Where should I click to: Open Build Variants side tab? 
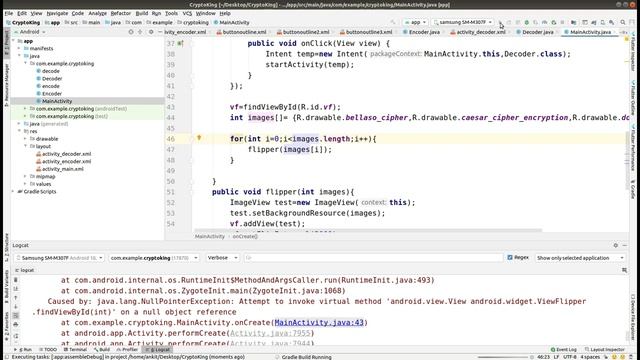pyautogui.click(x=7, y=286)
